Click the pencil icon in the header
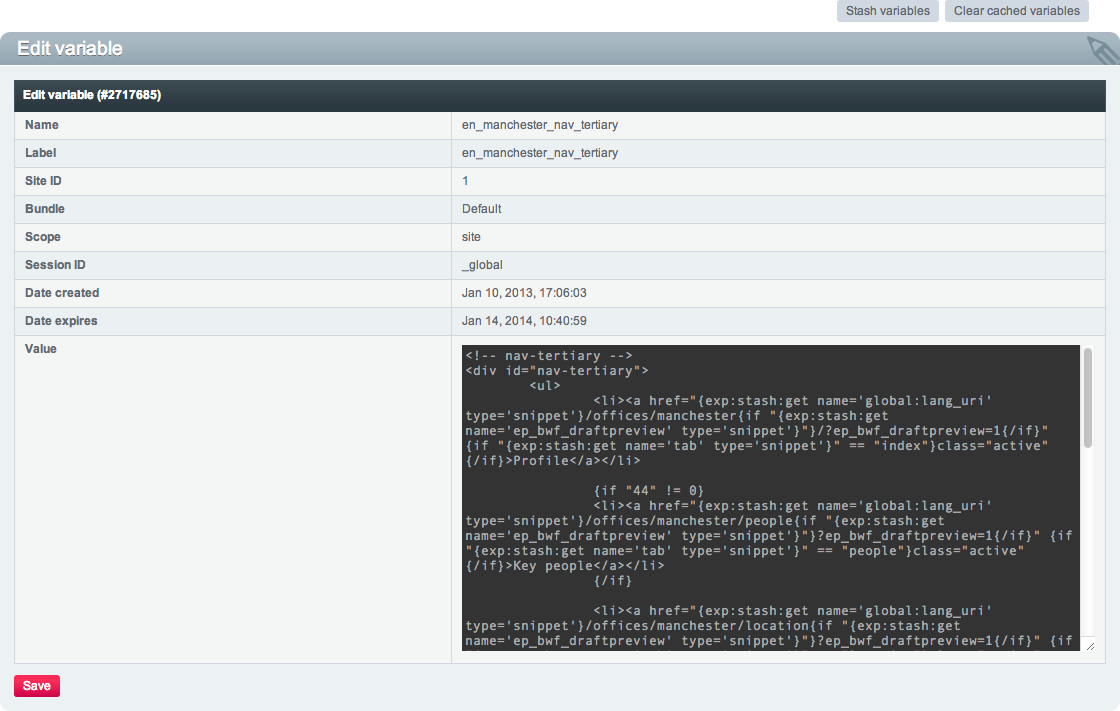Screen dimensions: 1120x711 coord(1101,50)
